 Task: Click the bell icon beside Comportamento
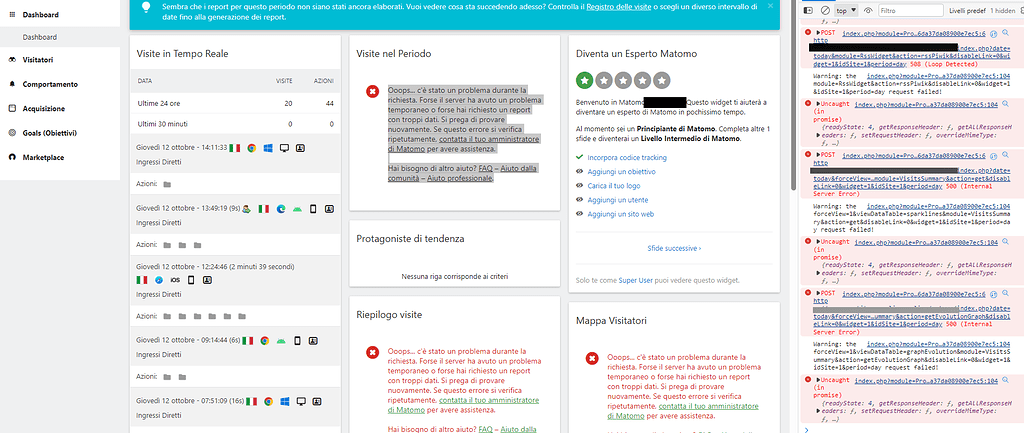12,84
